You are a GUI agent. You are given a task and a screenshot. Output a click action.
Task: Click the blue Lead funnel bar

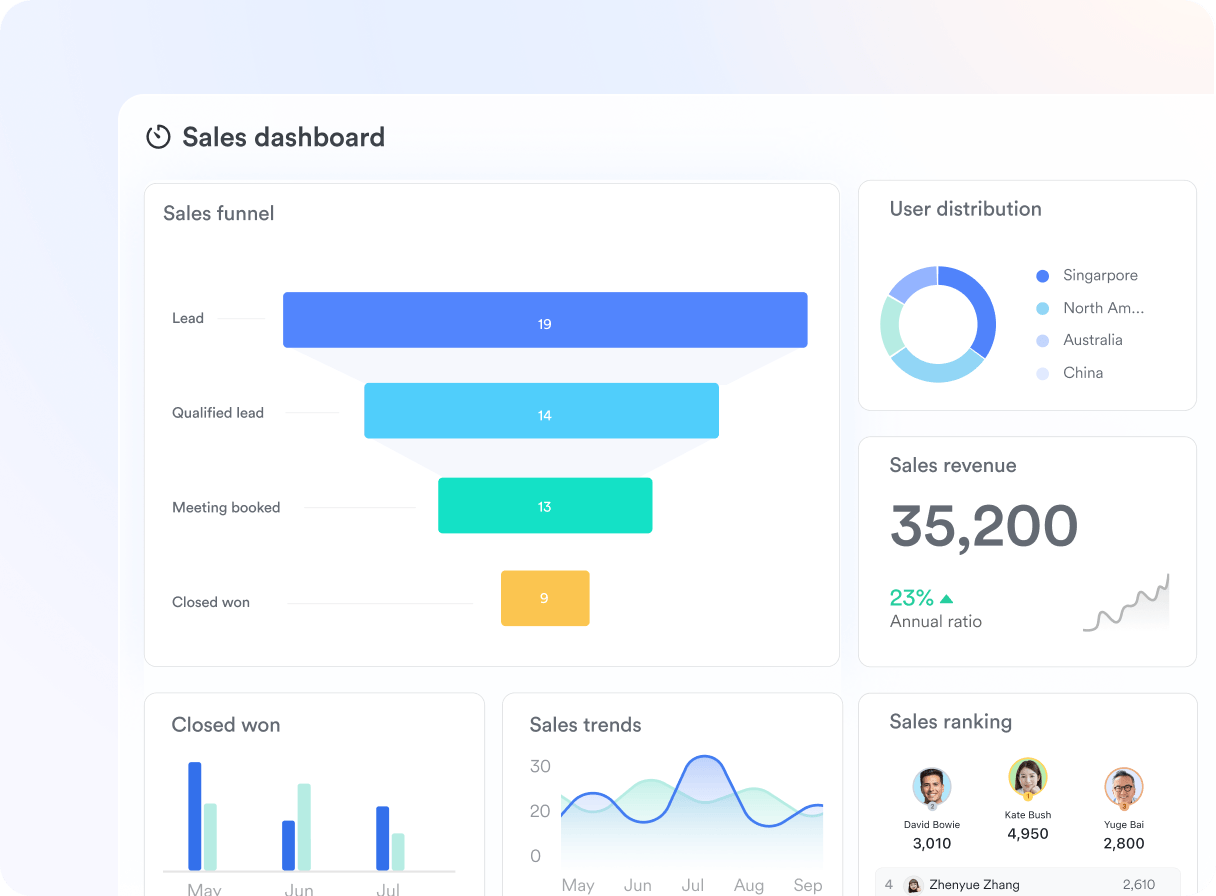coord(545,320)
